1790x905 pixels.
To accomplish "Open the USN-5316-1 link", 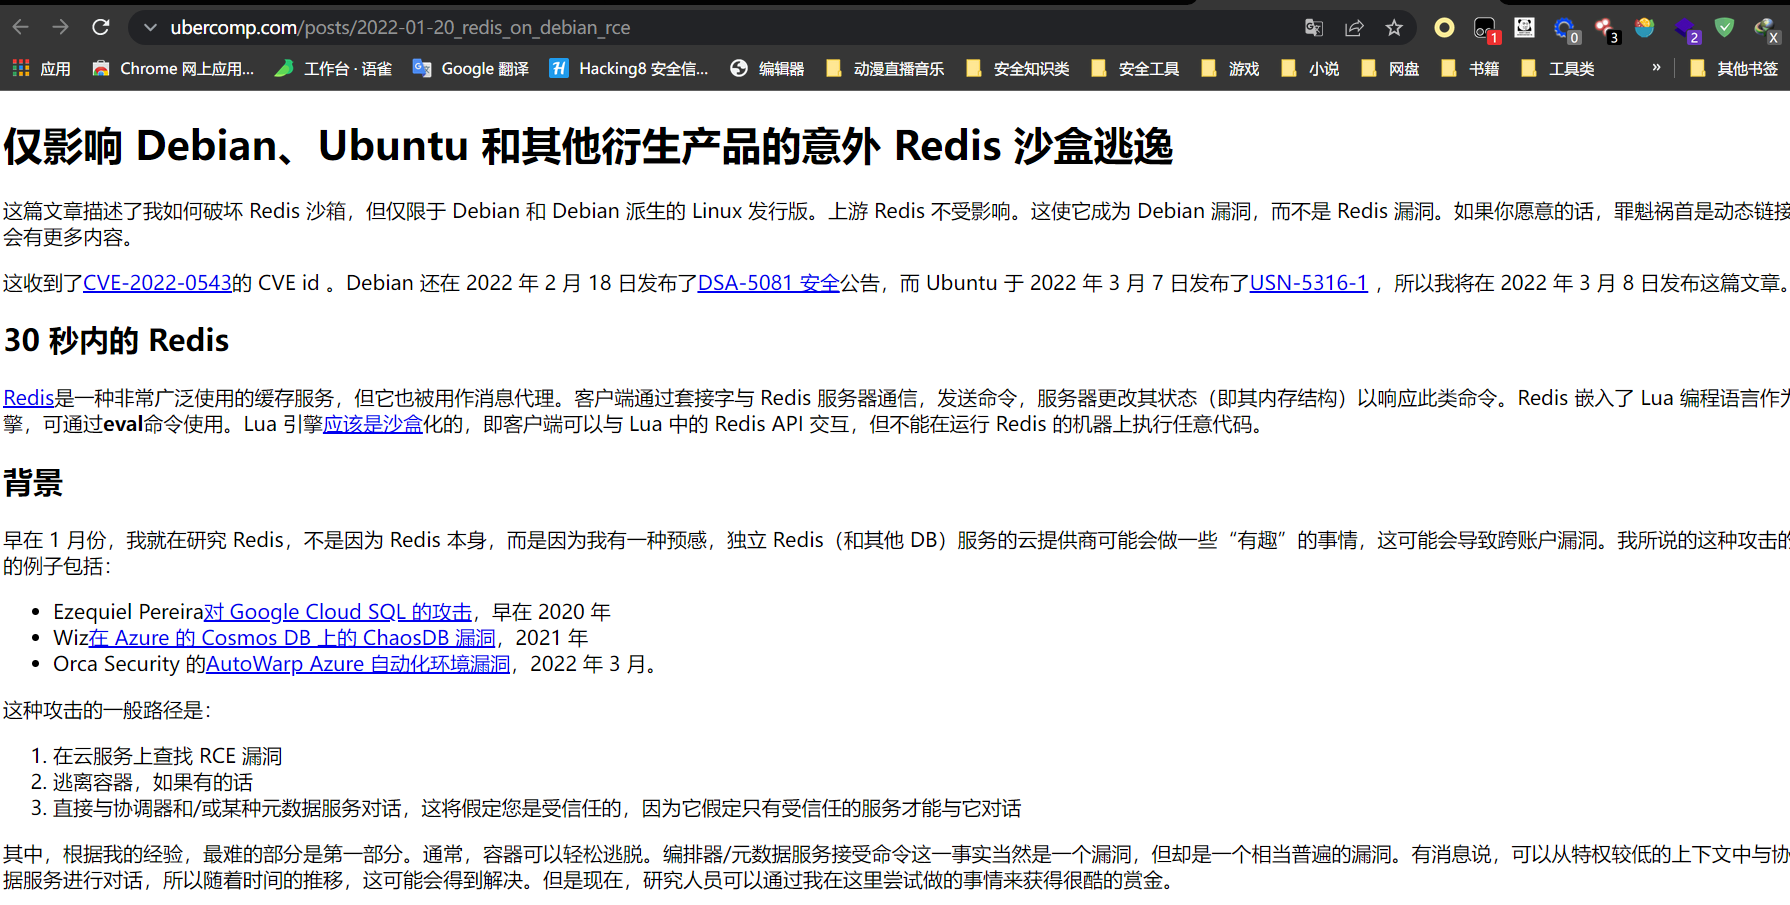I will click(x=1308, y=283).
